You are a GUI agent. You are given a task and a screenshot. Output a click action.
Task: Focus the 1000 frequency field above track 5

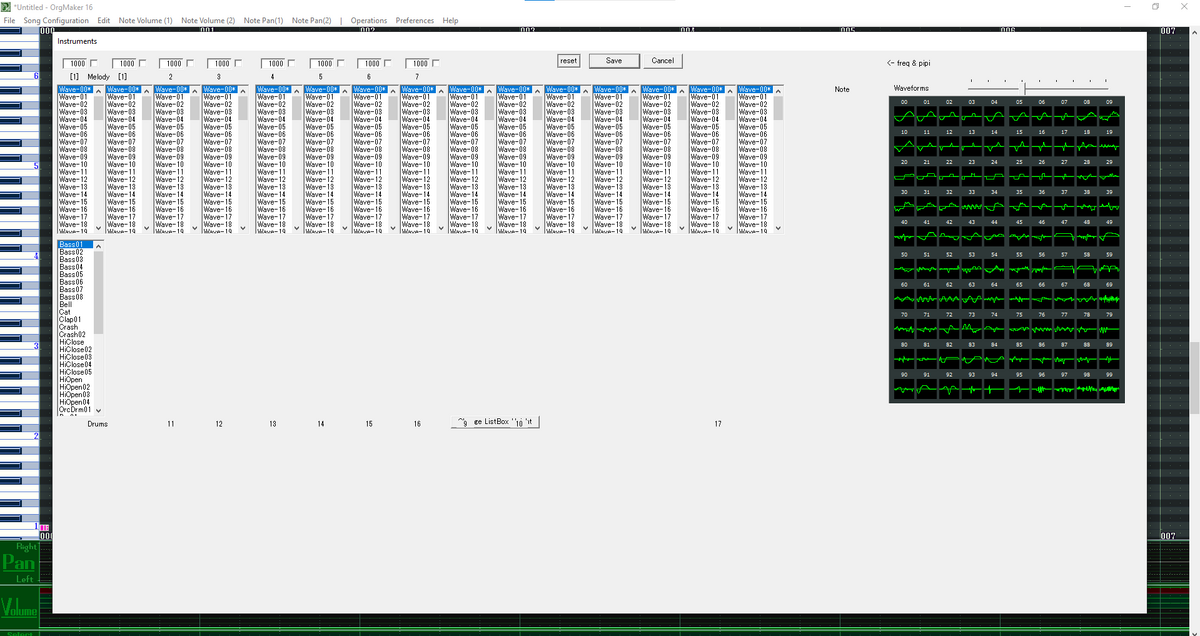point(322,62)
